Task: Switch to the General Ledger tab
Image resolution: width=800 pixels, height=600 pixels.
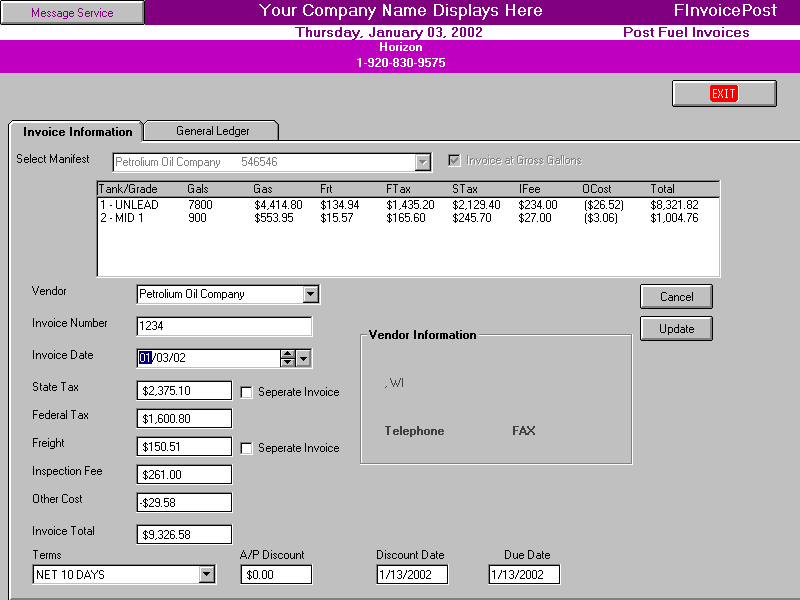Action: tap(212, 131)
